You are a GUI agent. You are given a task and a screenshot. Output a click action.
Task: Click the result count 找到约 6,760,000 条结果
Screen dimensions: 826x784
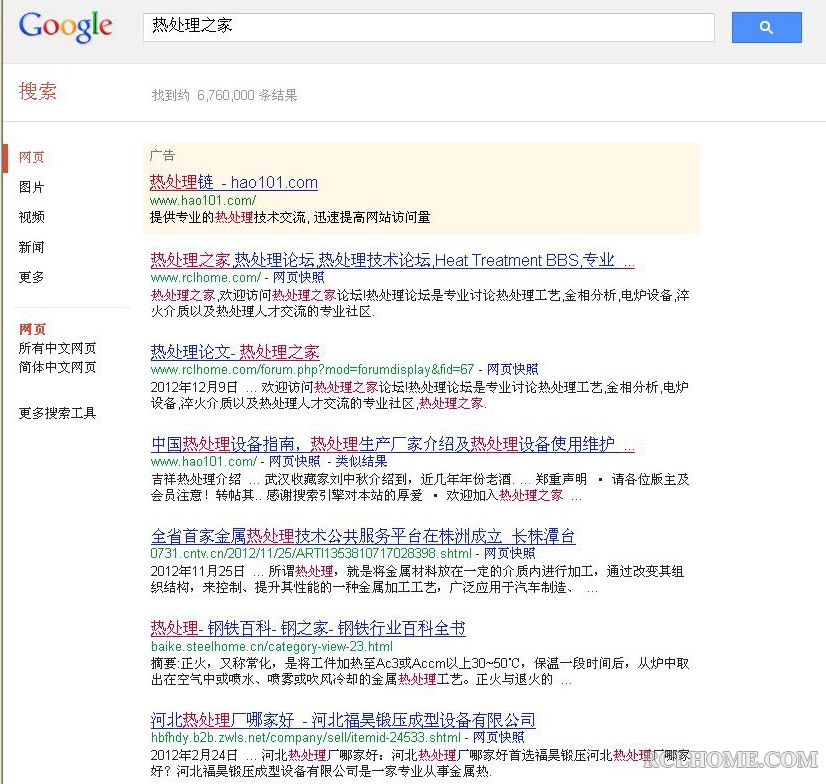point(224,95)
